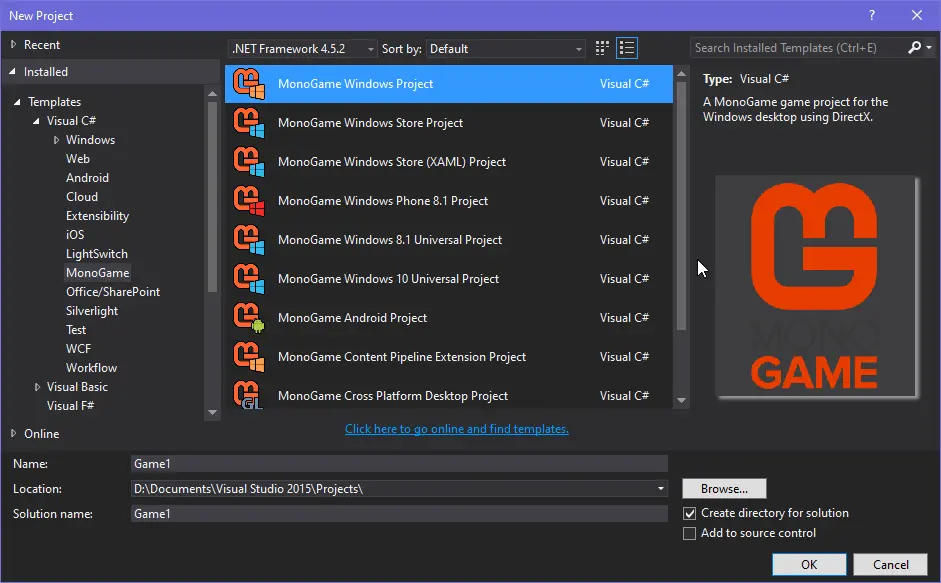
Task: Click the MonoGame Windows 8.1 Universal Project icon
Action: 249,240
